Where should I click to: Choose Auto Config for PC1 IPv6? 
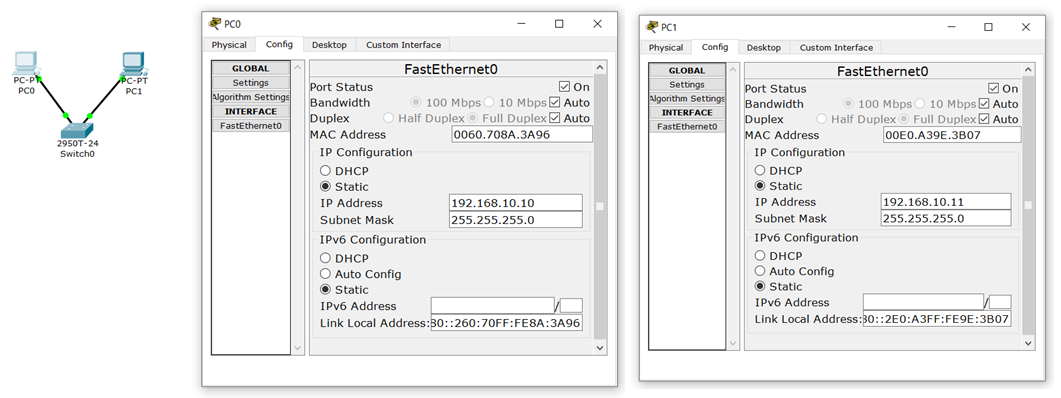click(760, 271)
